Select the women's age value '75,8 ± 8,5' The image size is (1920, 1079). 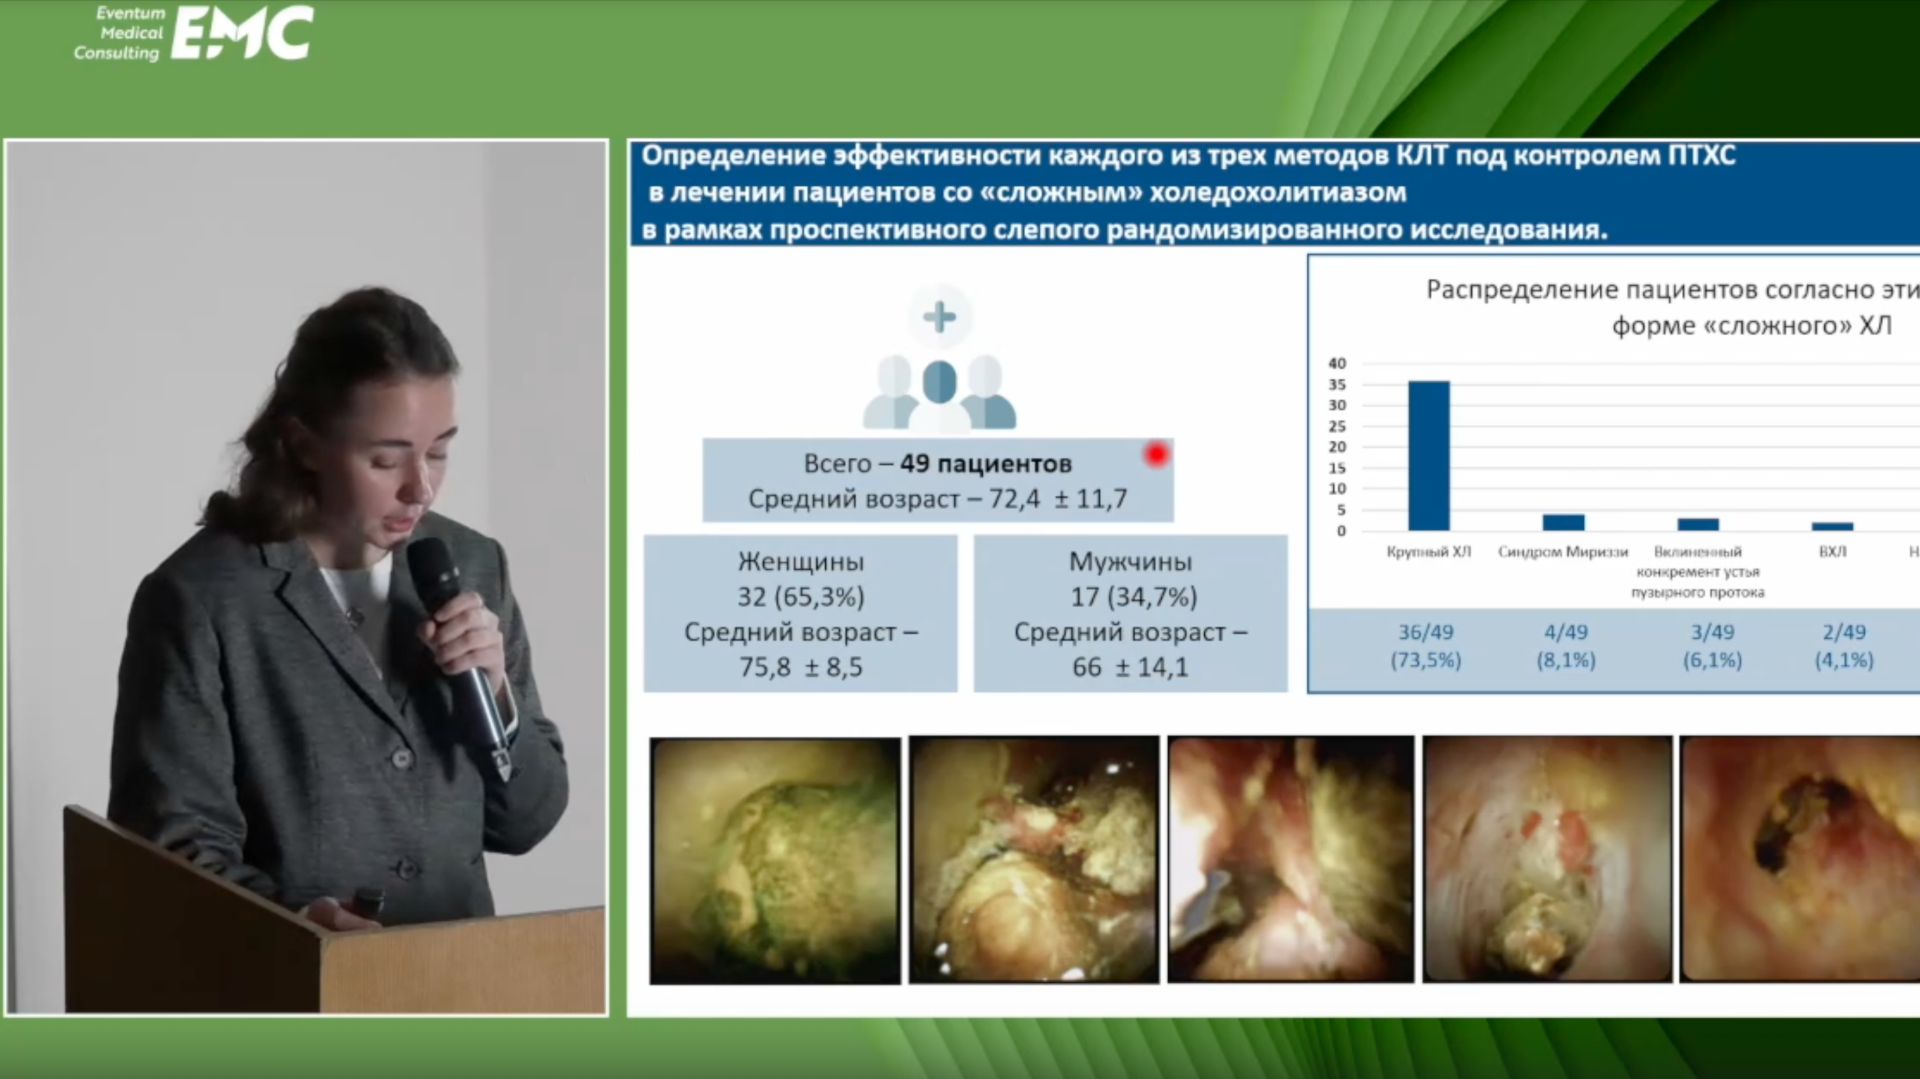[x=801, y=667]
